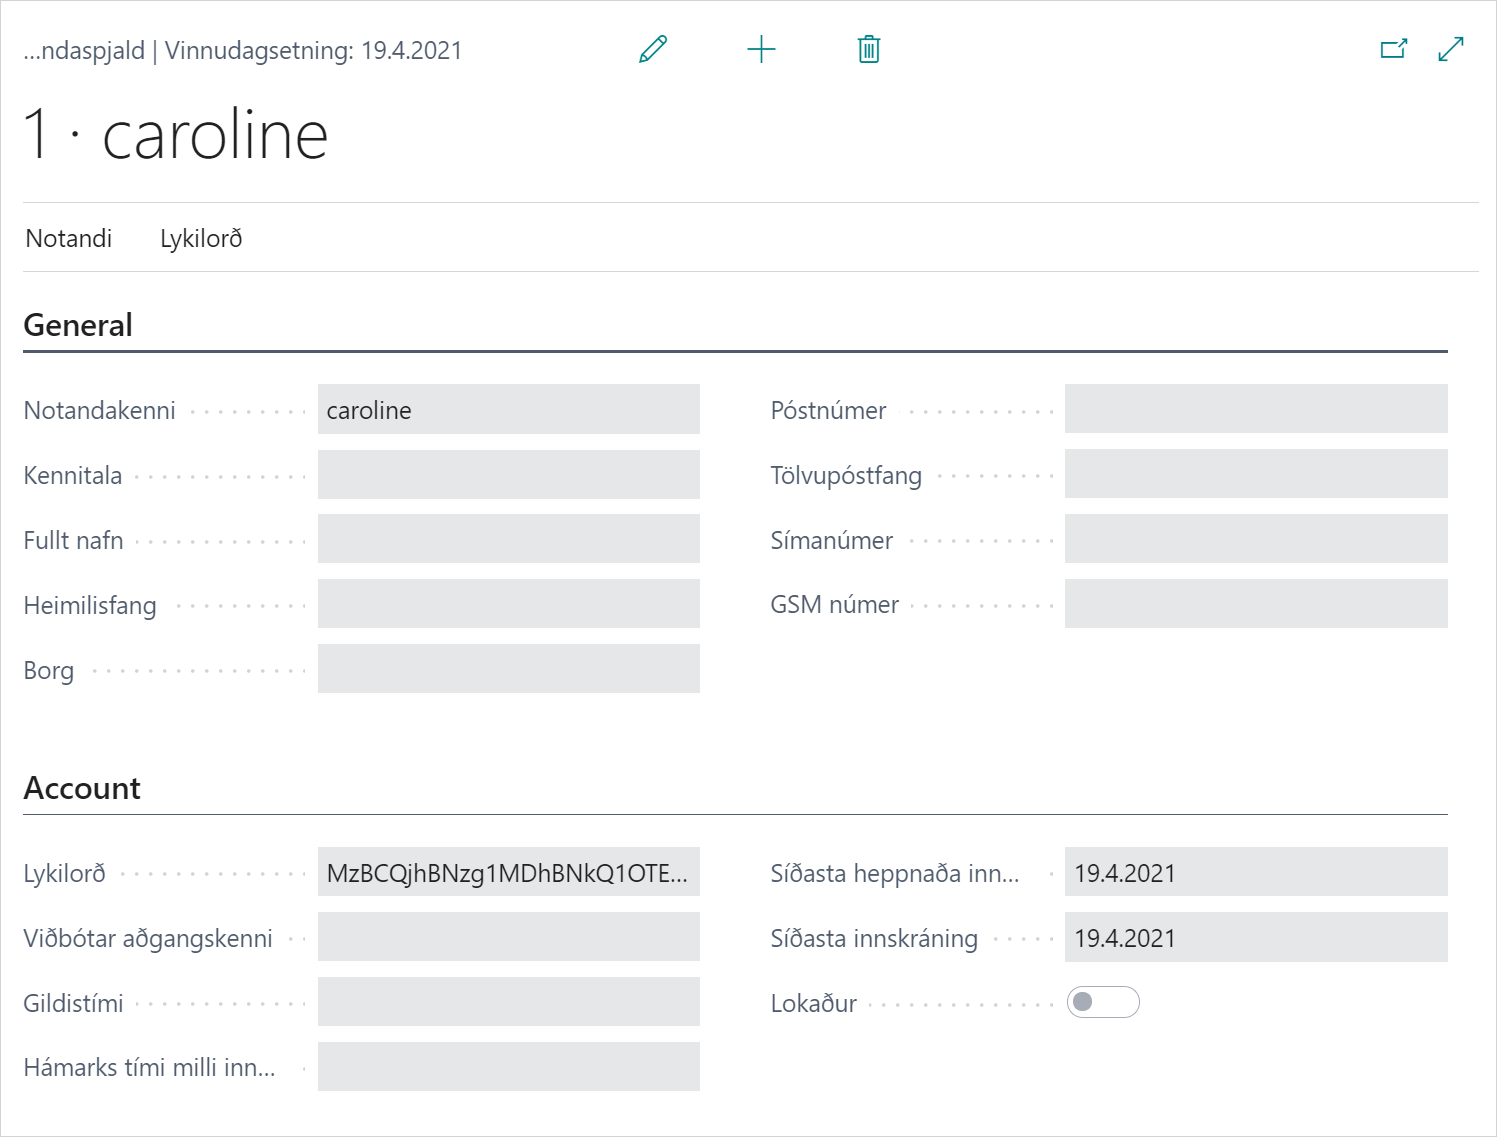1497x1137 pixels.
Task: Select the Fullt nafn field
Action: [x=508, y=540]
